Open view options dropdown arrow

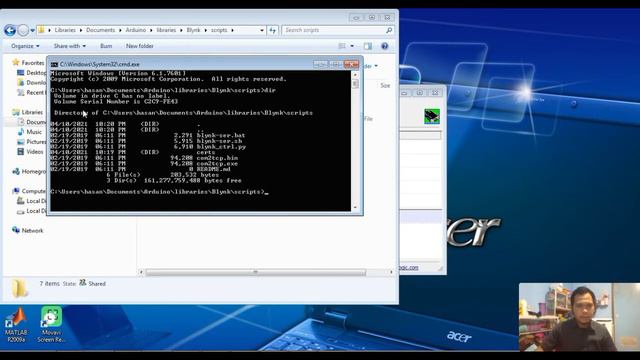tap(352, 46)
